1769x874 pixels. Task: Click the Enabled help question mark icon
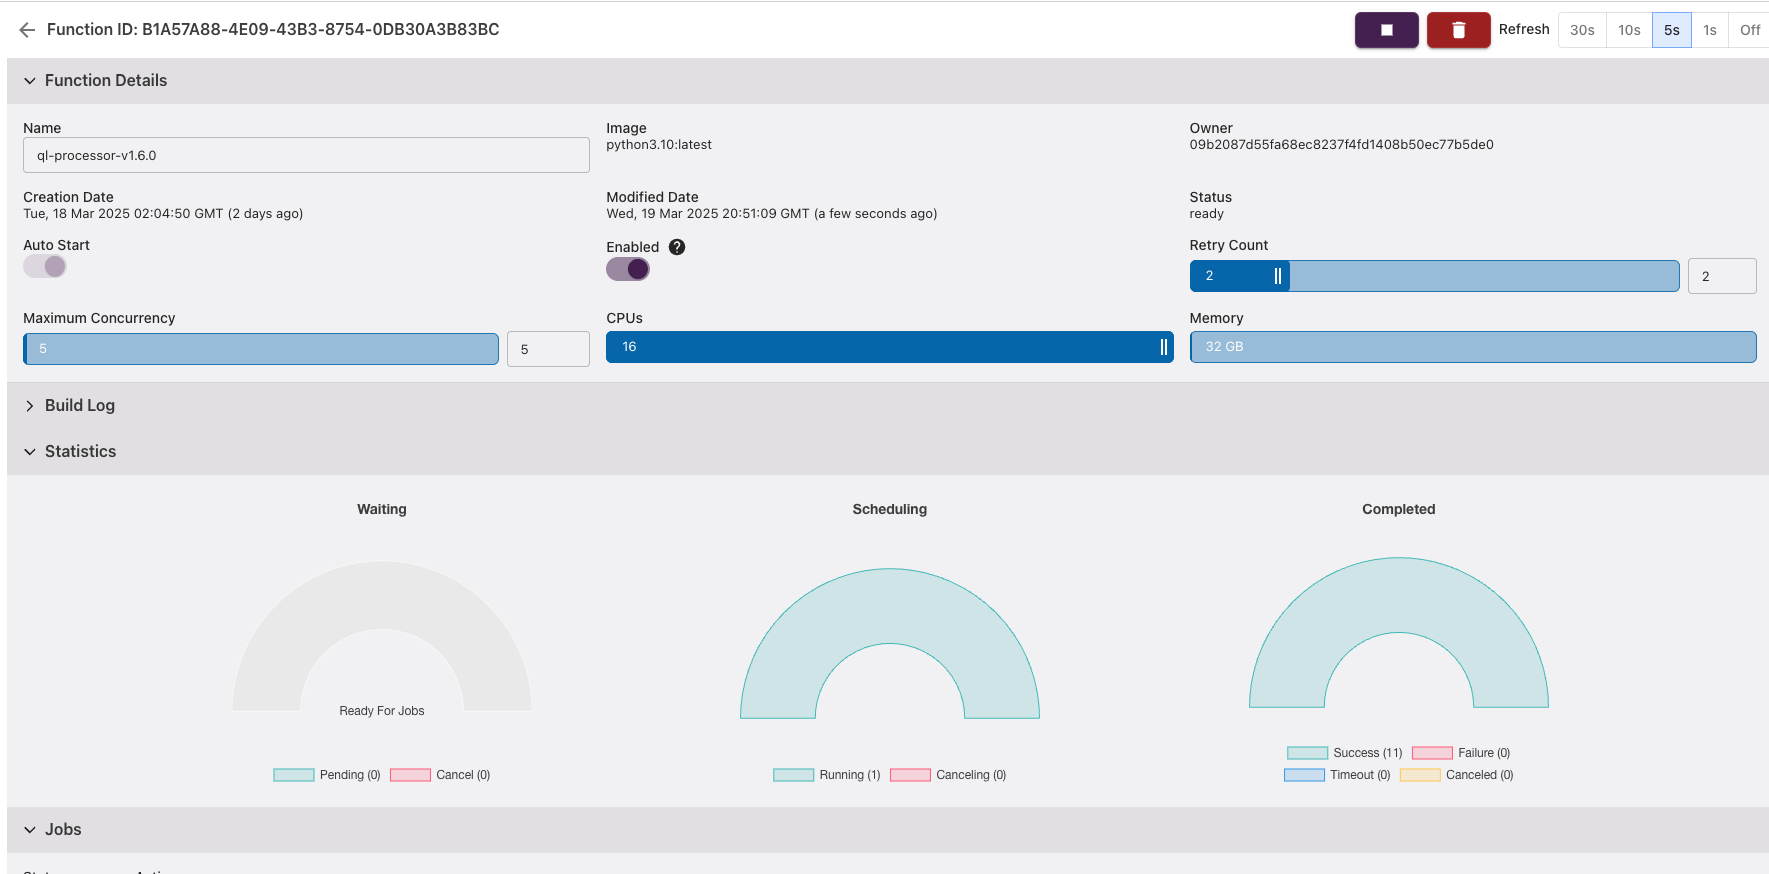click(677, 247)
